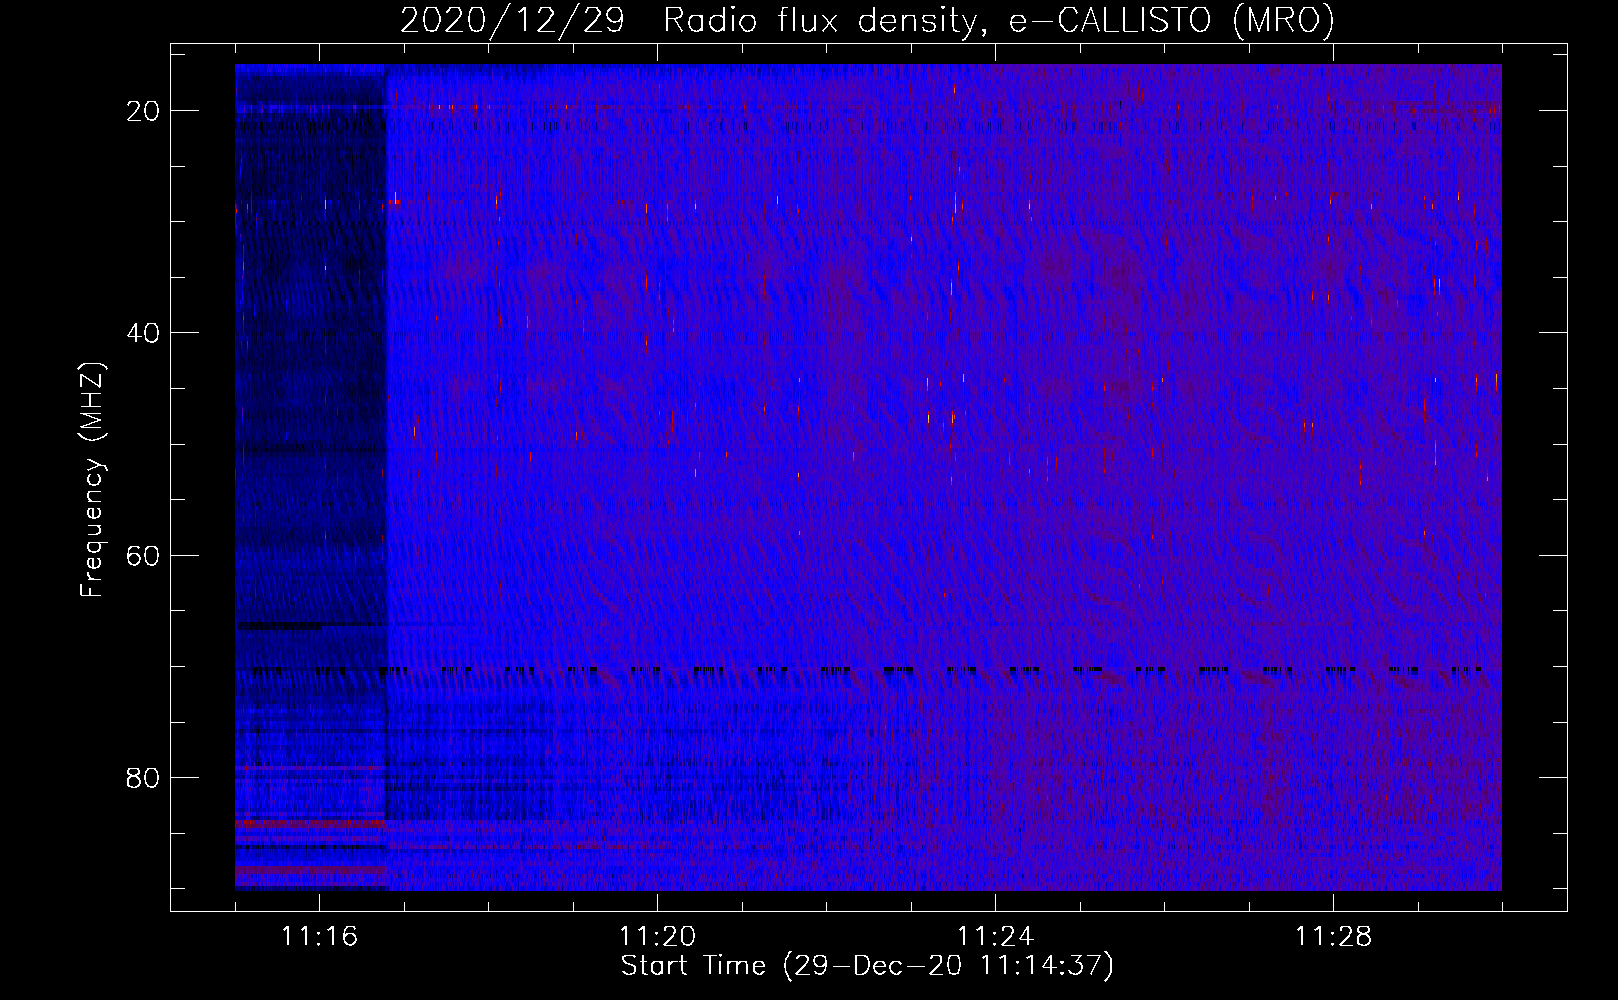
Task: Click the 60 frequency tick label
Action: (x=143, y=555)
